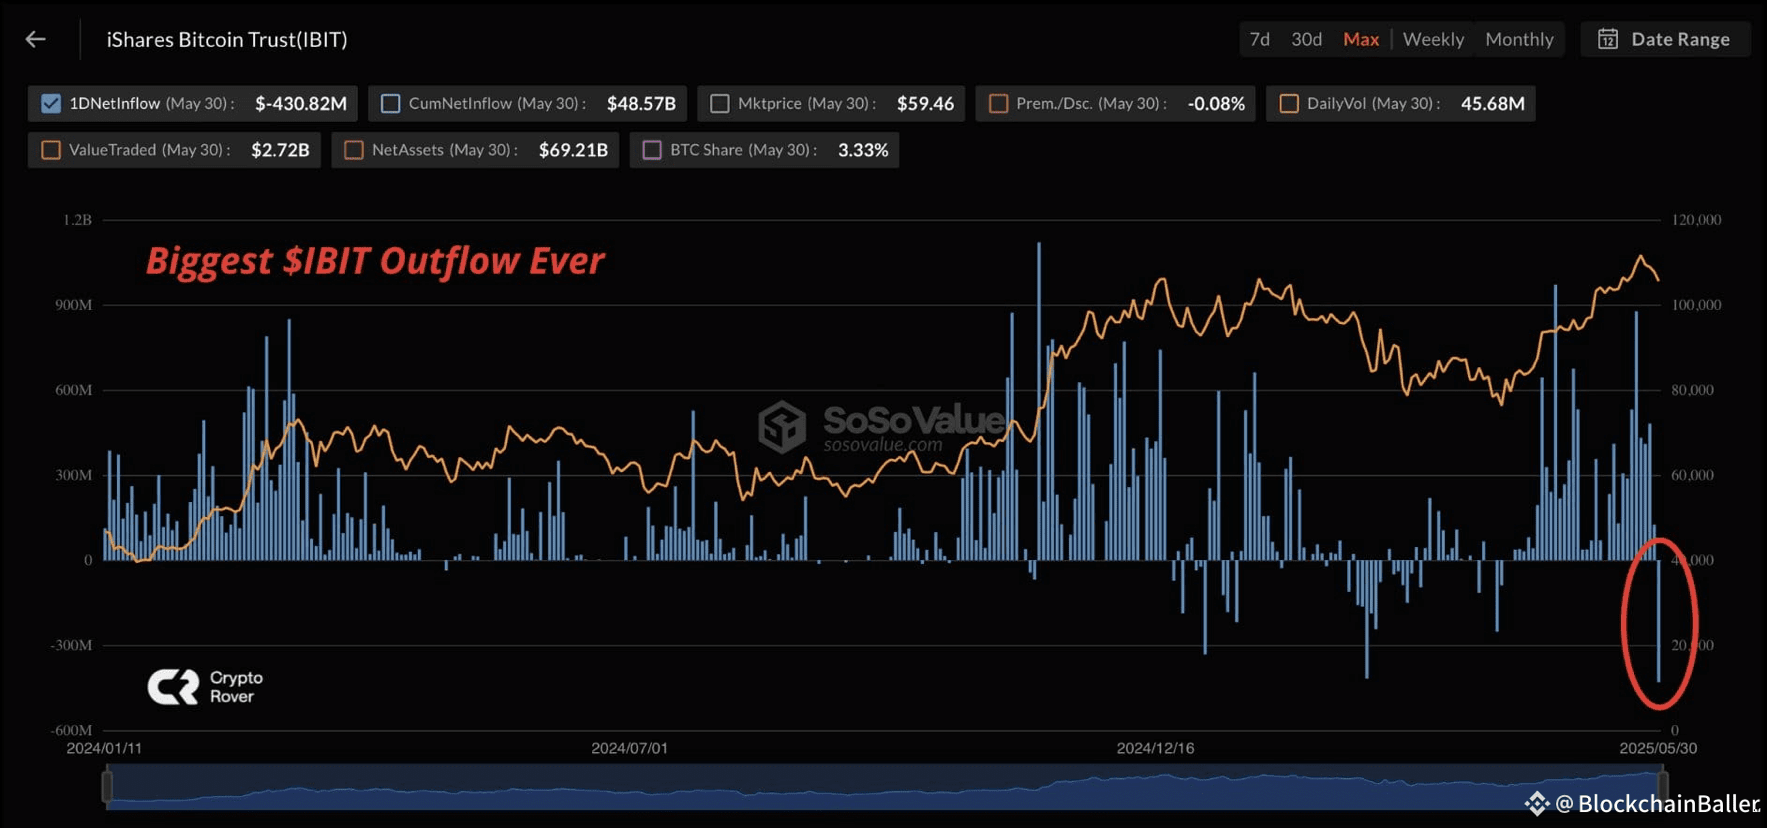Enable the DailyVol checkbox
The height and width of the screenshot is (828, 1767).
click(x=1289, y=103)
